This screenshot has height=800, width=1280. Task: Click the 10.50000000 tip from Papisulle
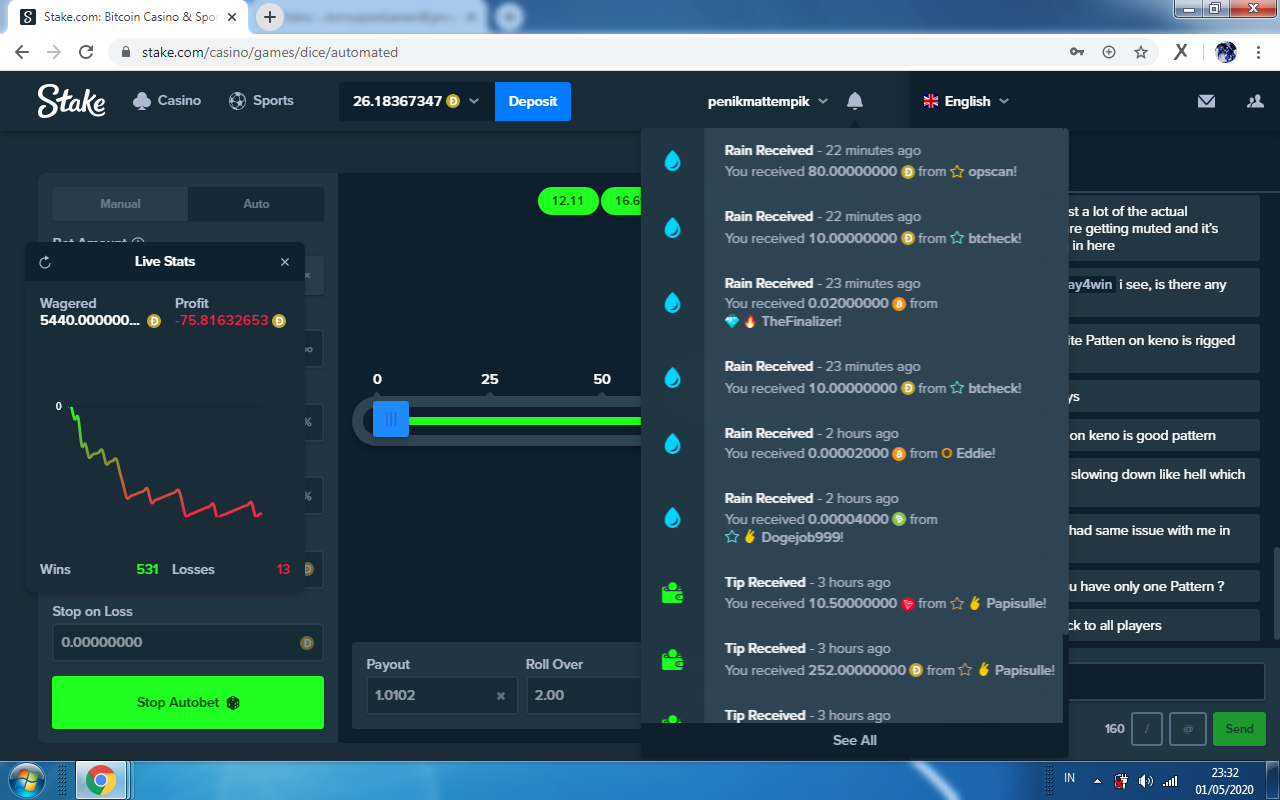click(853, 593)
